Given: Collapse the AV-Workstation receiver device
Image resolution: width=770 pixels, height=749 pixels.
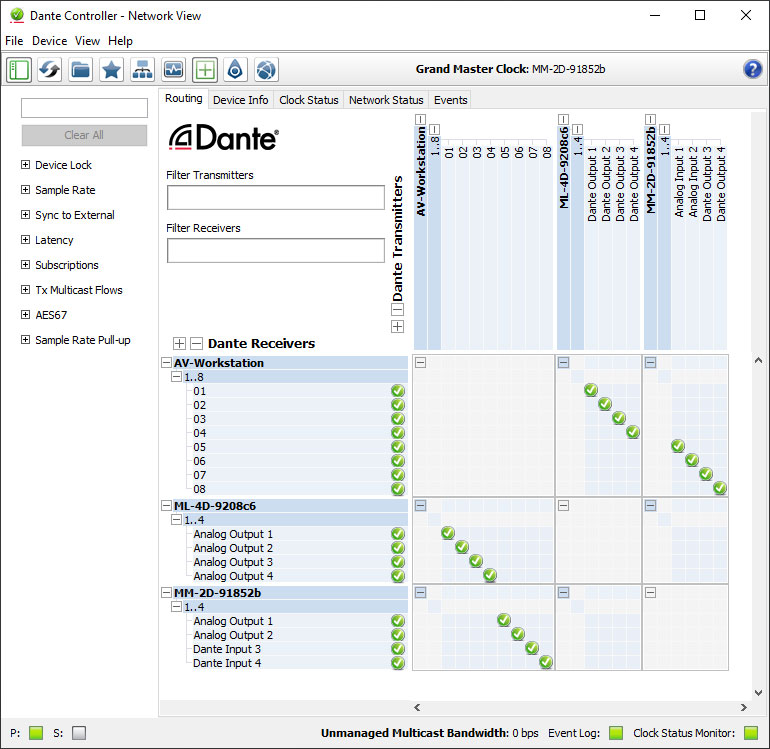Looking at the screenshot, I should point(167,363).
